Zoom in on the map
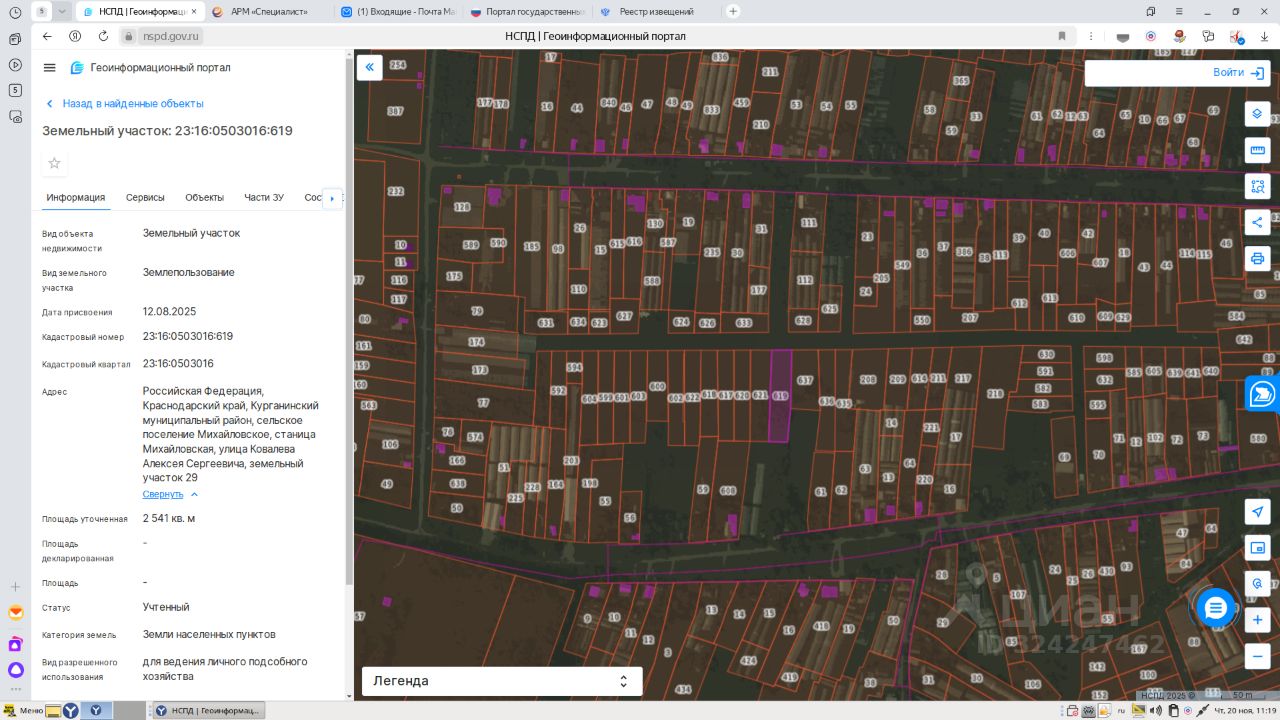This screenshot has width=1280, height=720. 1257,620
